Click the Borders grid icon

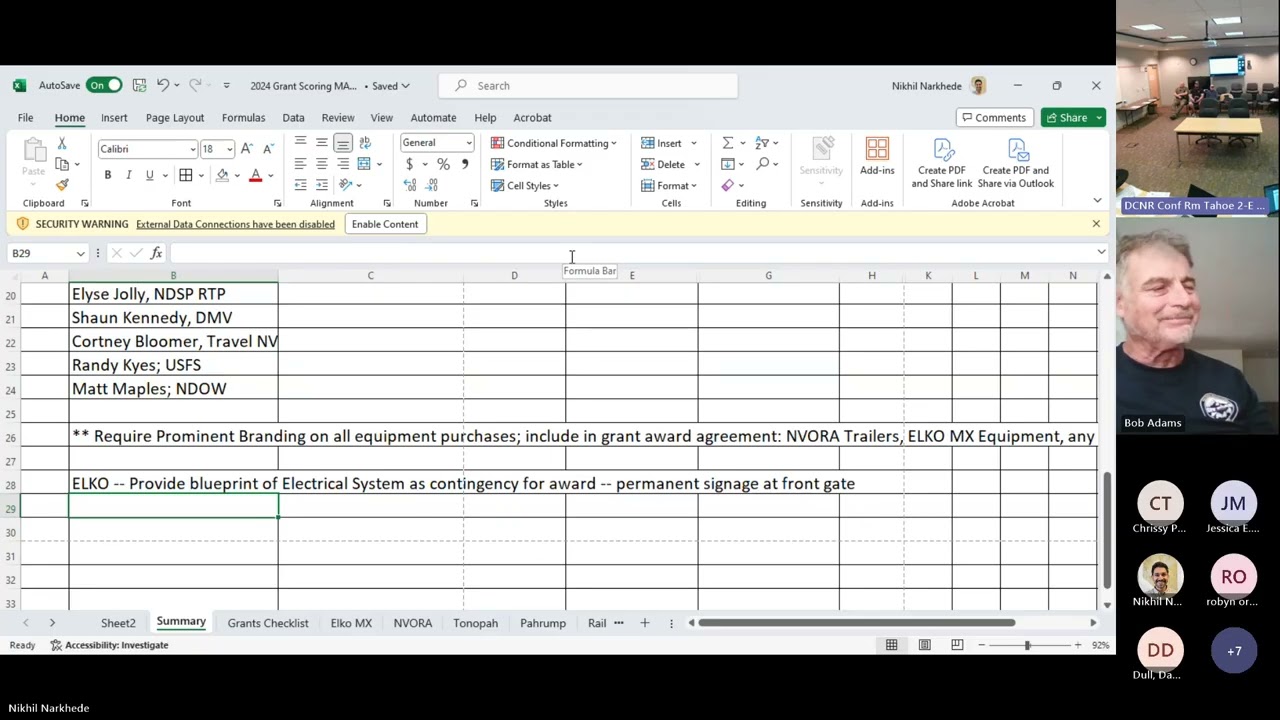coord(185,175)
